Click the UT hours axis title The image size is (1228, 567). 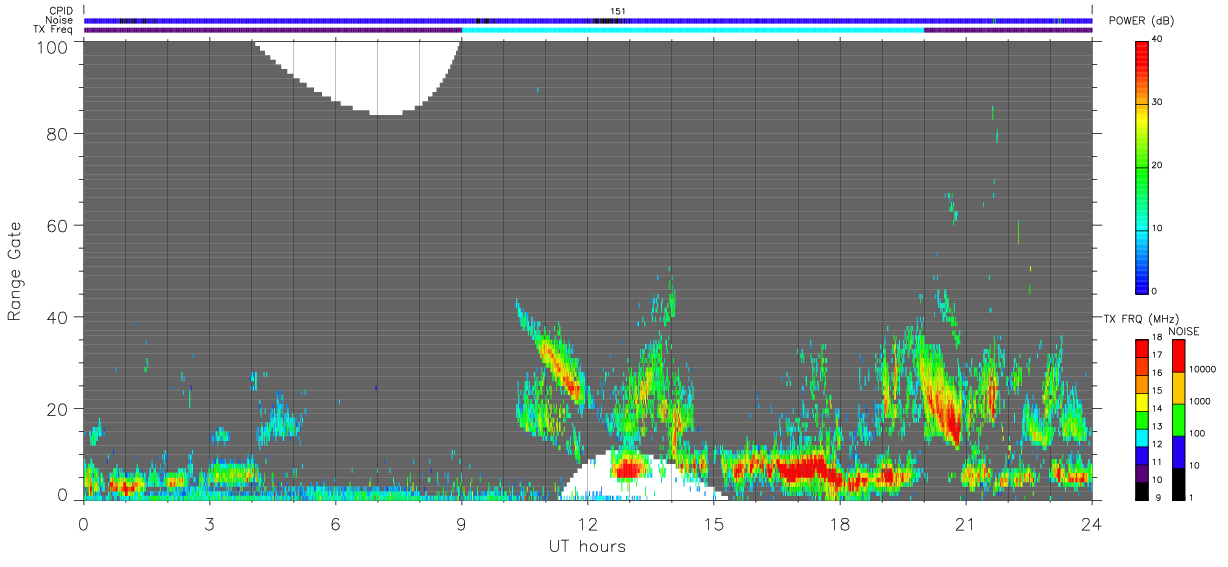[x=586, y=546]
